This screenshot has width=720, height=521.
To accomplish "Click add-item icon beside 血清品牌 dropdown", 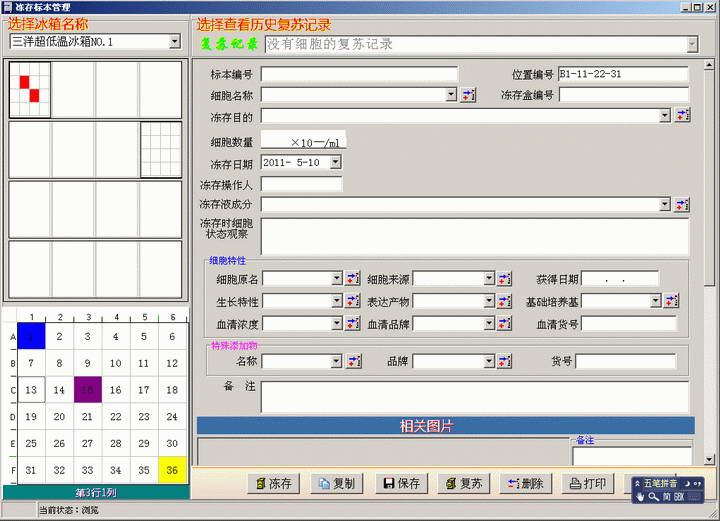I will 504,323.
